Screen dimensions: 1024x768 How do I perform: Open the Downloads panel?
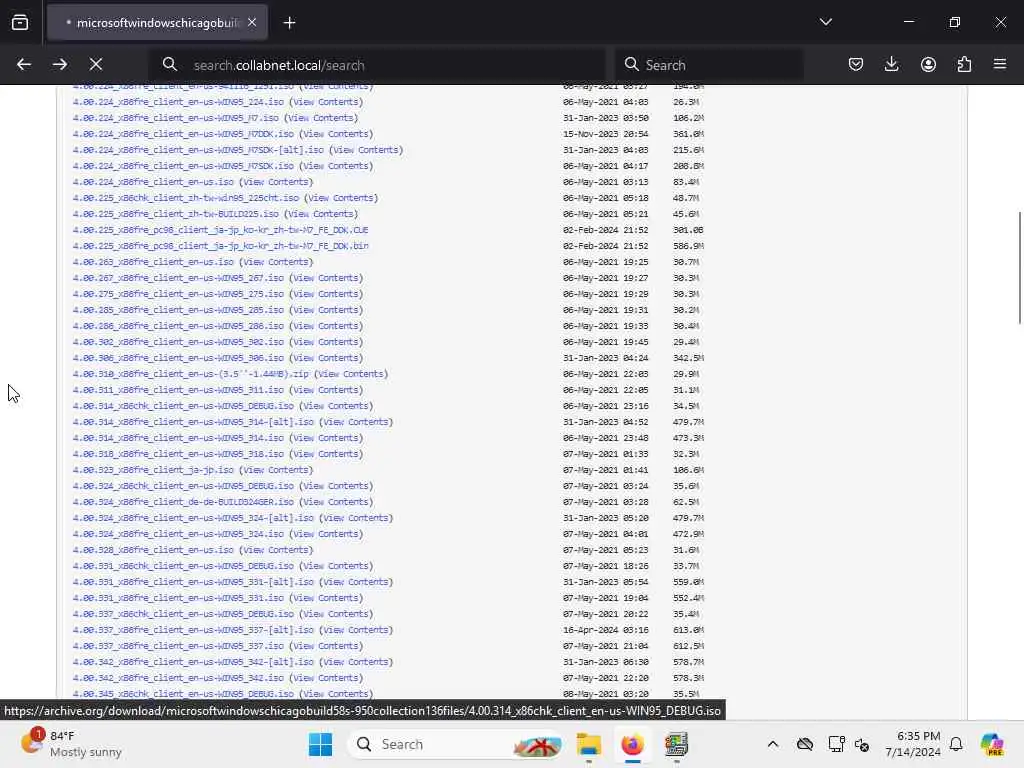891,64
